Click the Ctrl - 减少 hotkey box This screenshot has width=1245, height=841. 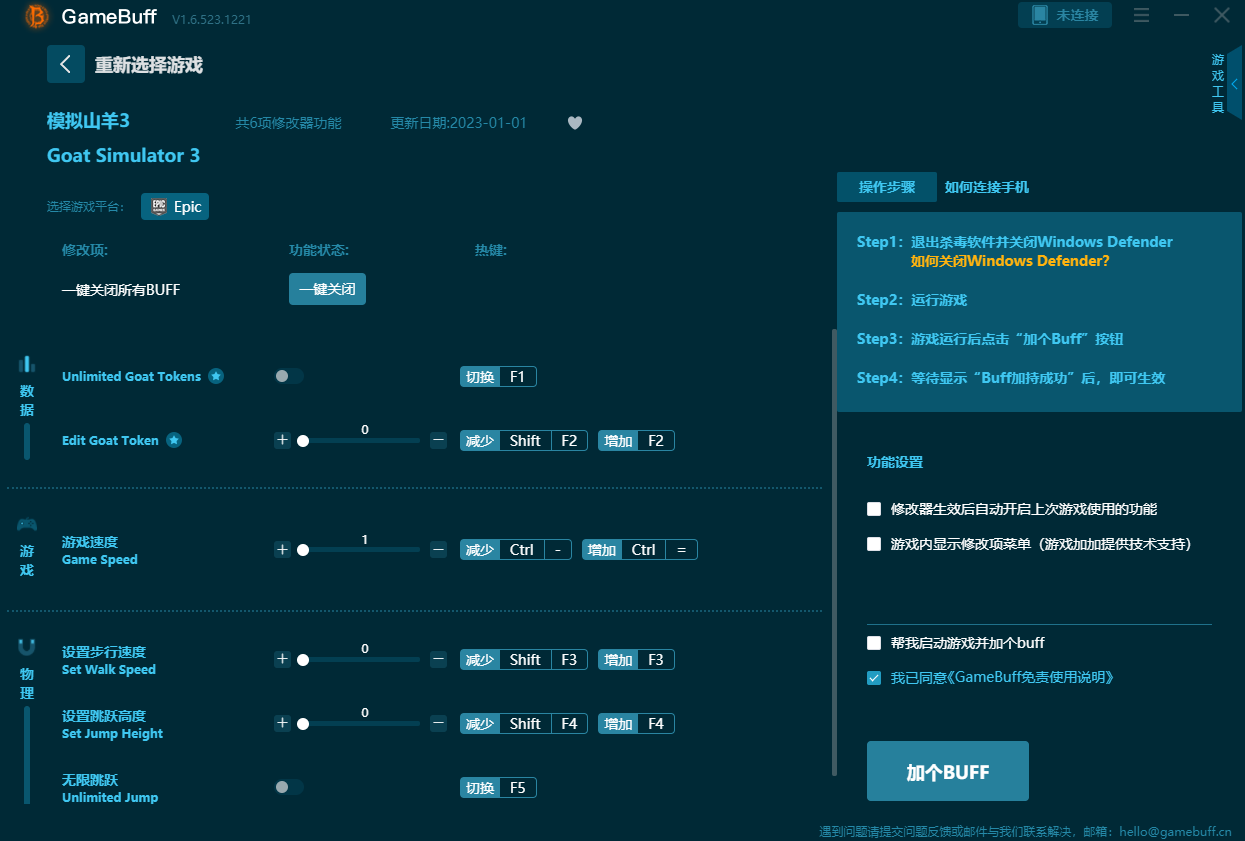coord(516,550)
